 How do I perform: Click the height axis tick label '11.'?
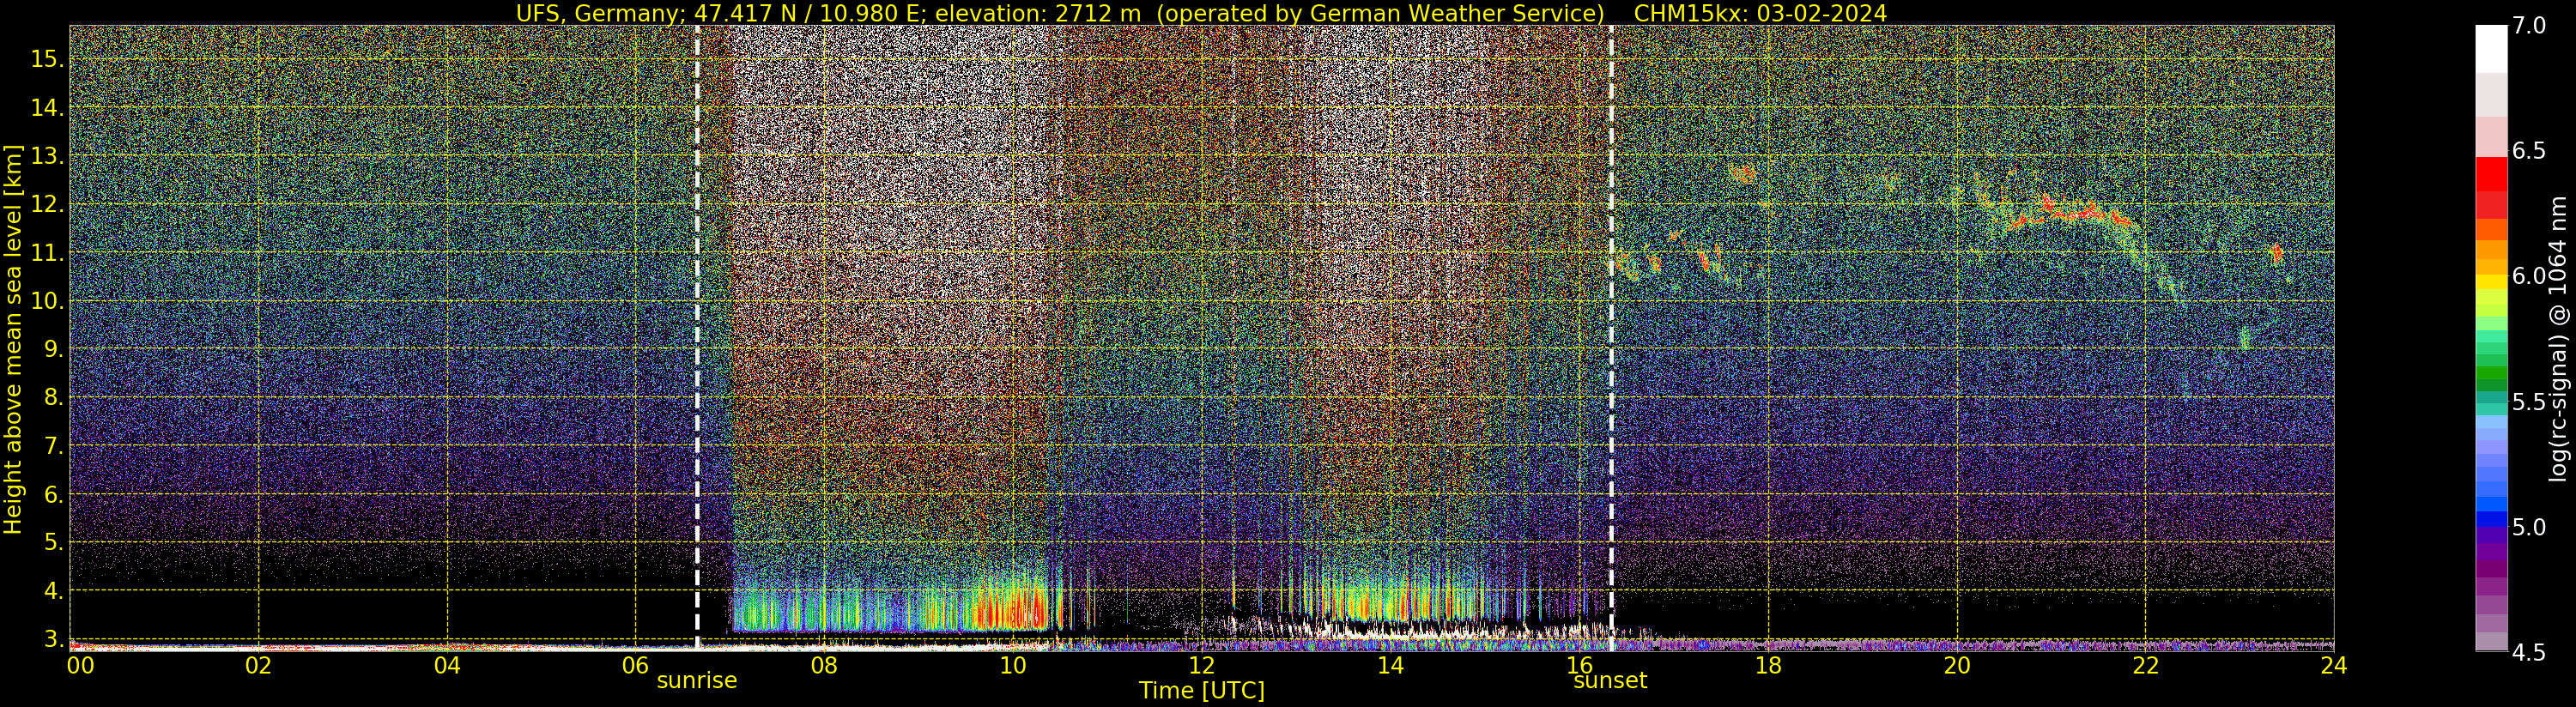(47, 253)
